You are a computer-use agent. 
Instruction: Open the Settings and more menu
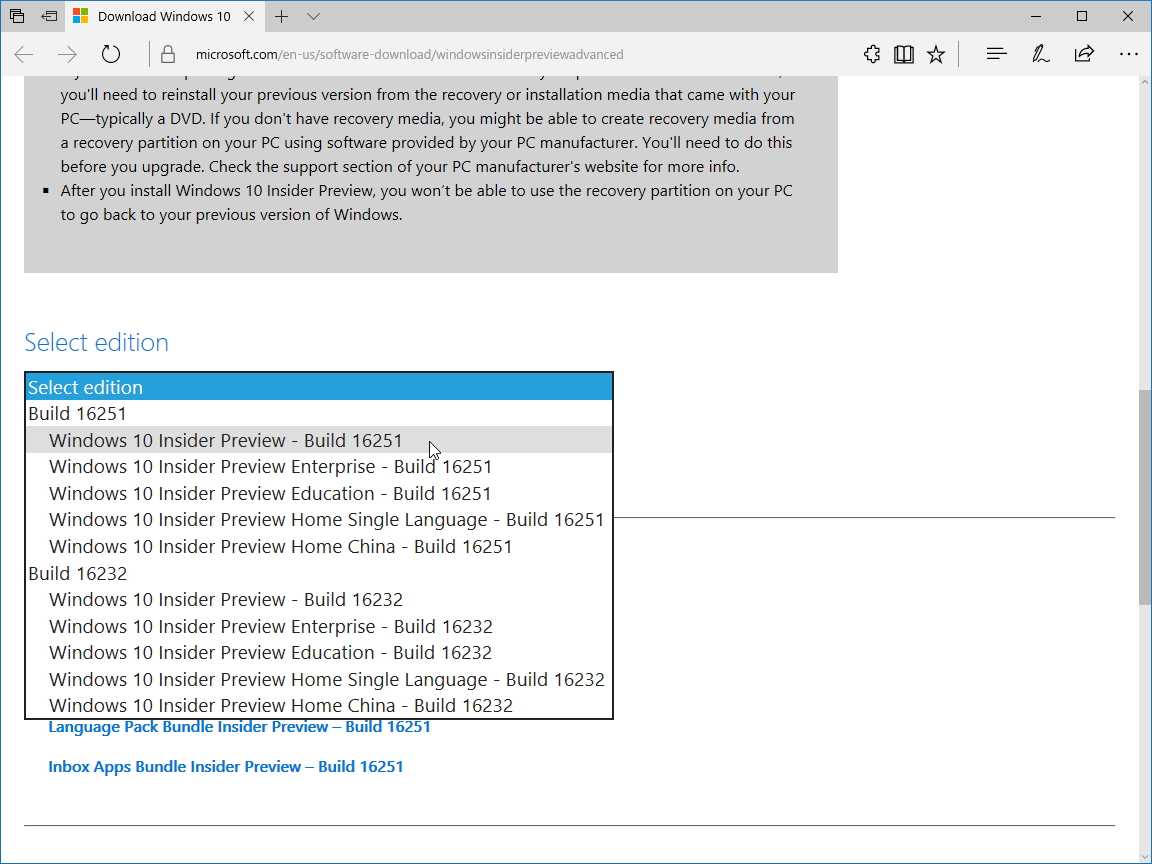click(1129, 54)
